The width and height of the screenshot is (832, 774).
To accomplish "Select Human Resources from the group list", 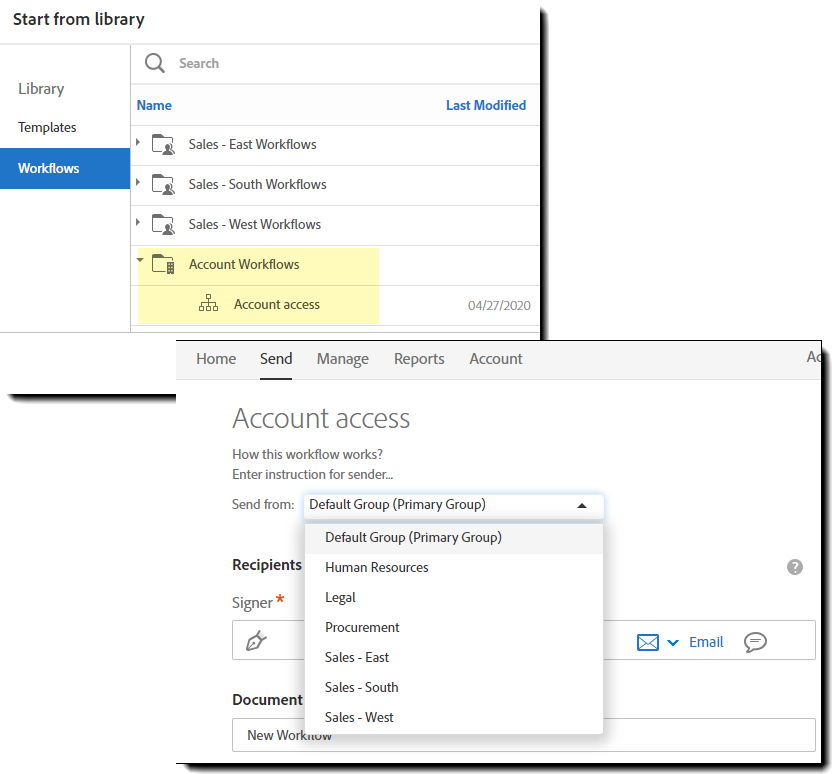I will (454, 568).
